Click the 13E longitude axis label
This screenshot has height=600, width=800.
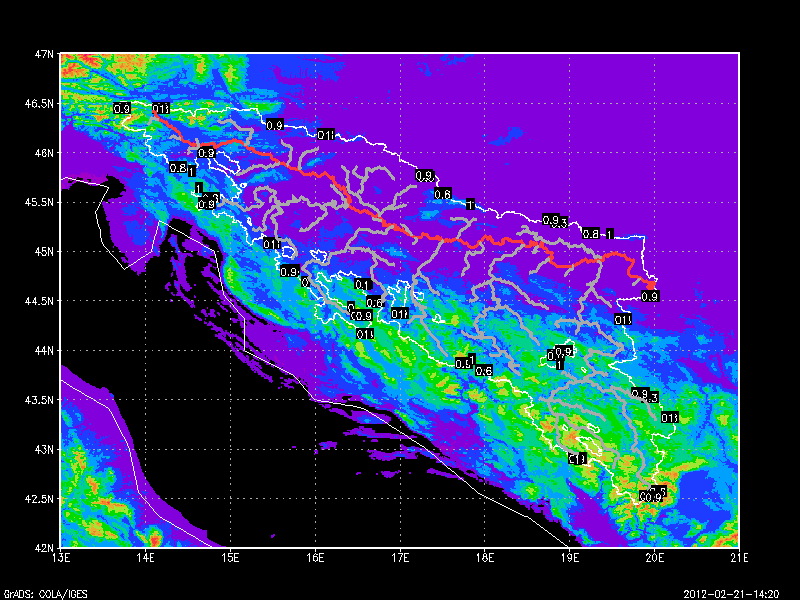coord(61,558)
